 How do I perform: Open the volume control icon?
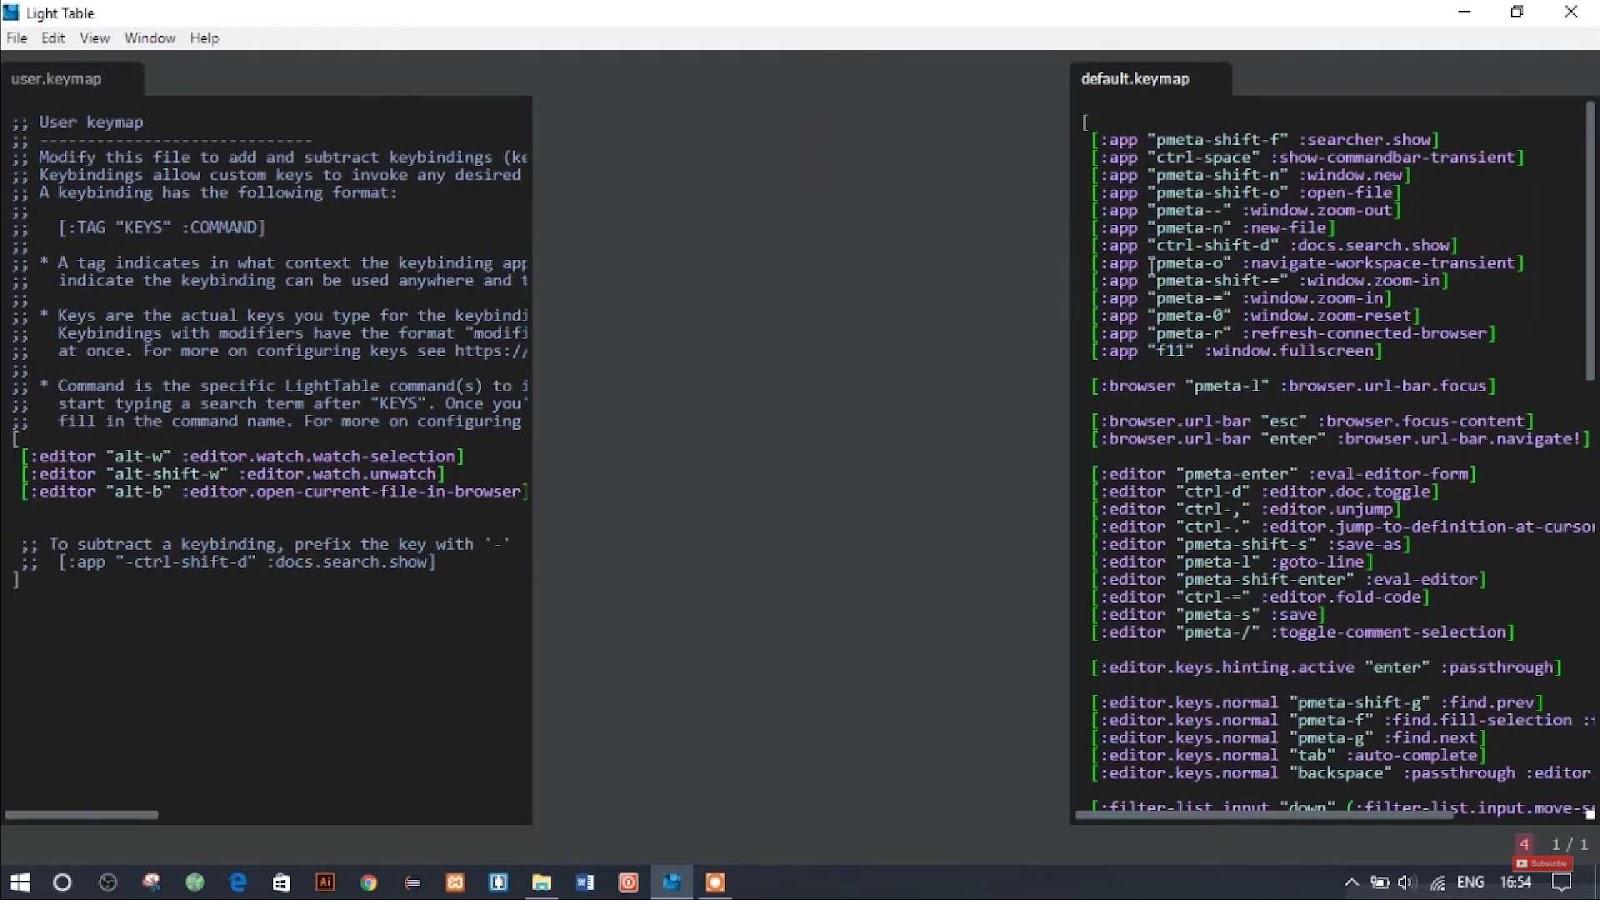[1407, 882]
